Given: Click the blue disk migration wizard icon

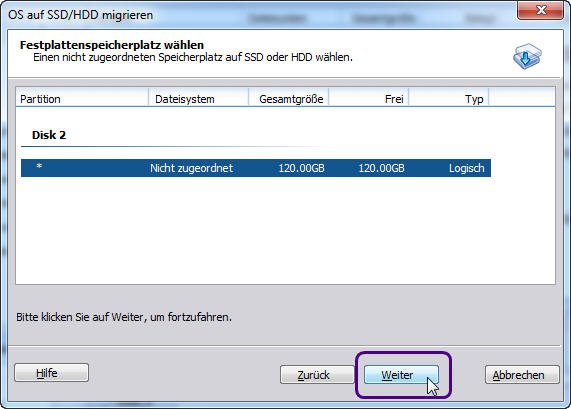Looking at the screenshot, I should (x=527, y=56).
